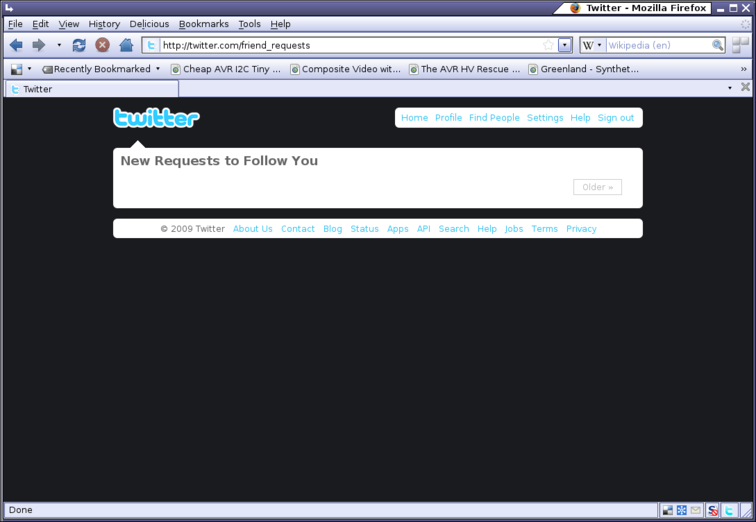The height and width of the screenshot is (522, 756).
Task: Show more bookmarks toolbar items chevron
Action: [743, 69]
